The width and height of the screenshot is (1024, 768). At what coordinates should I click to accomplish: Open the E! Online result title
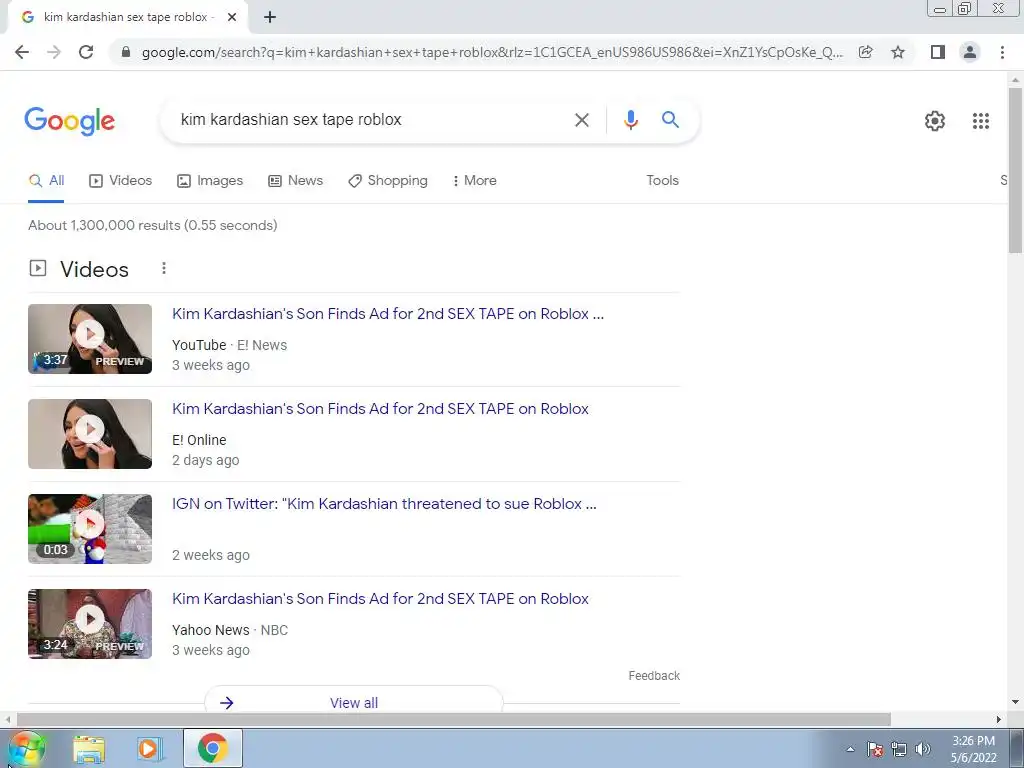pos(380,409)
